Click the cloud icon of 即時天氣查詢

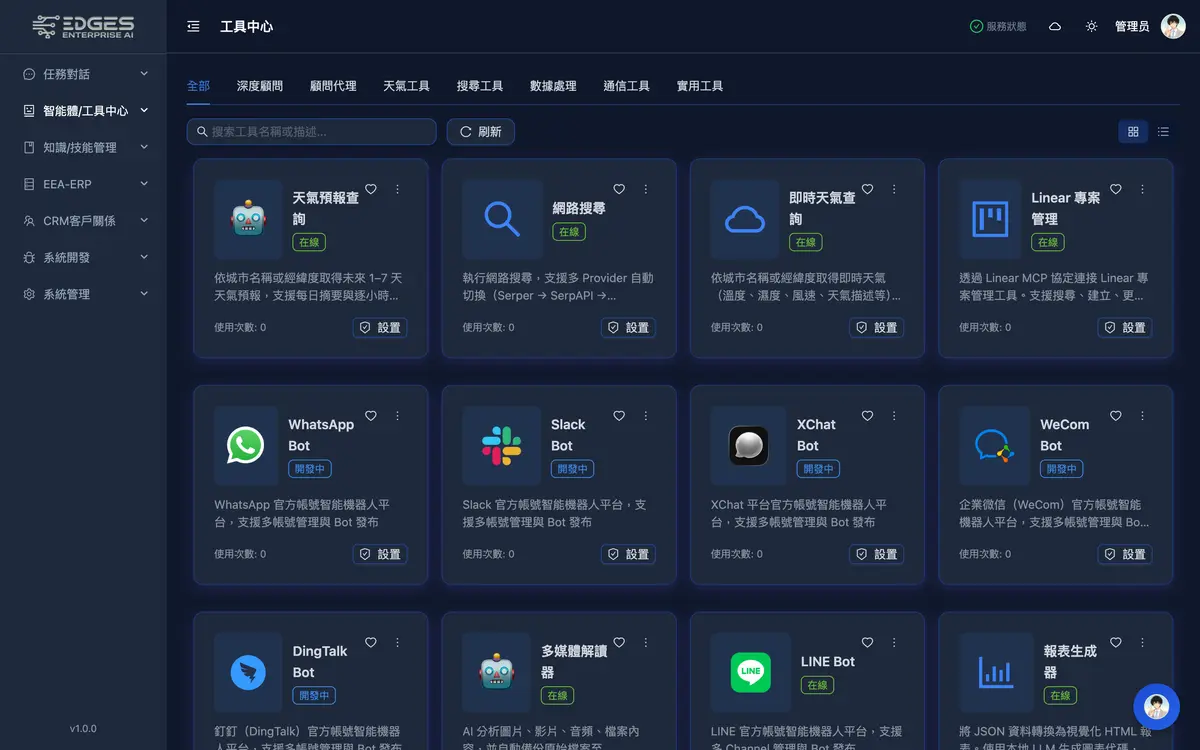pos(745,219)
